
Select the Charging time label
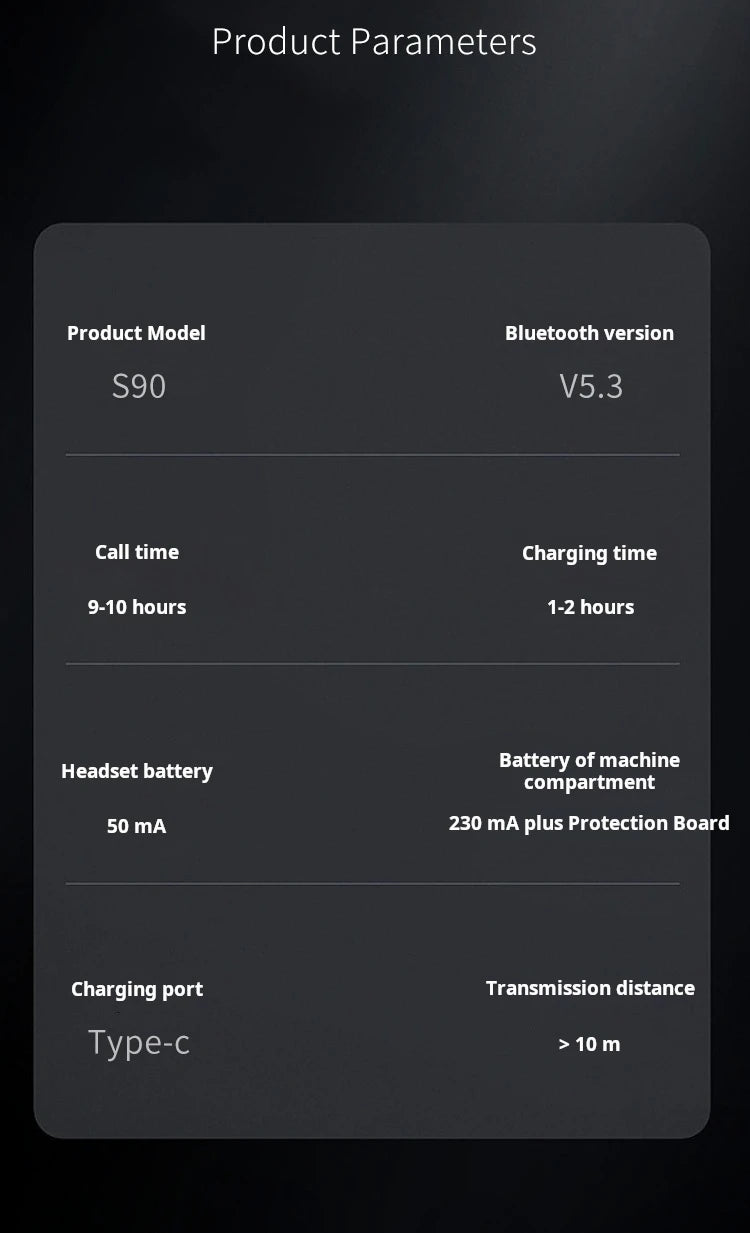[589, 553]
